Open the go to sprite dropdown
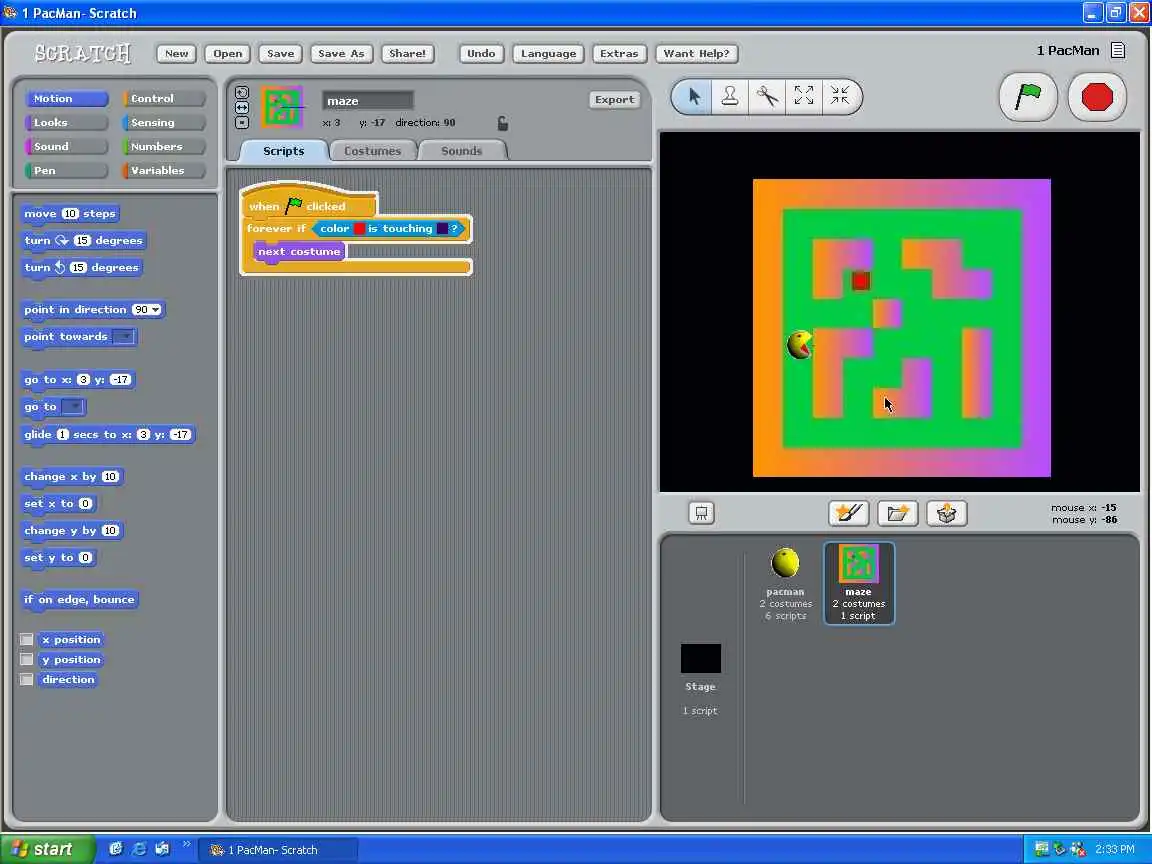 (x=72, y=406)
